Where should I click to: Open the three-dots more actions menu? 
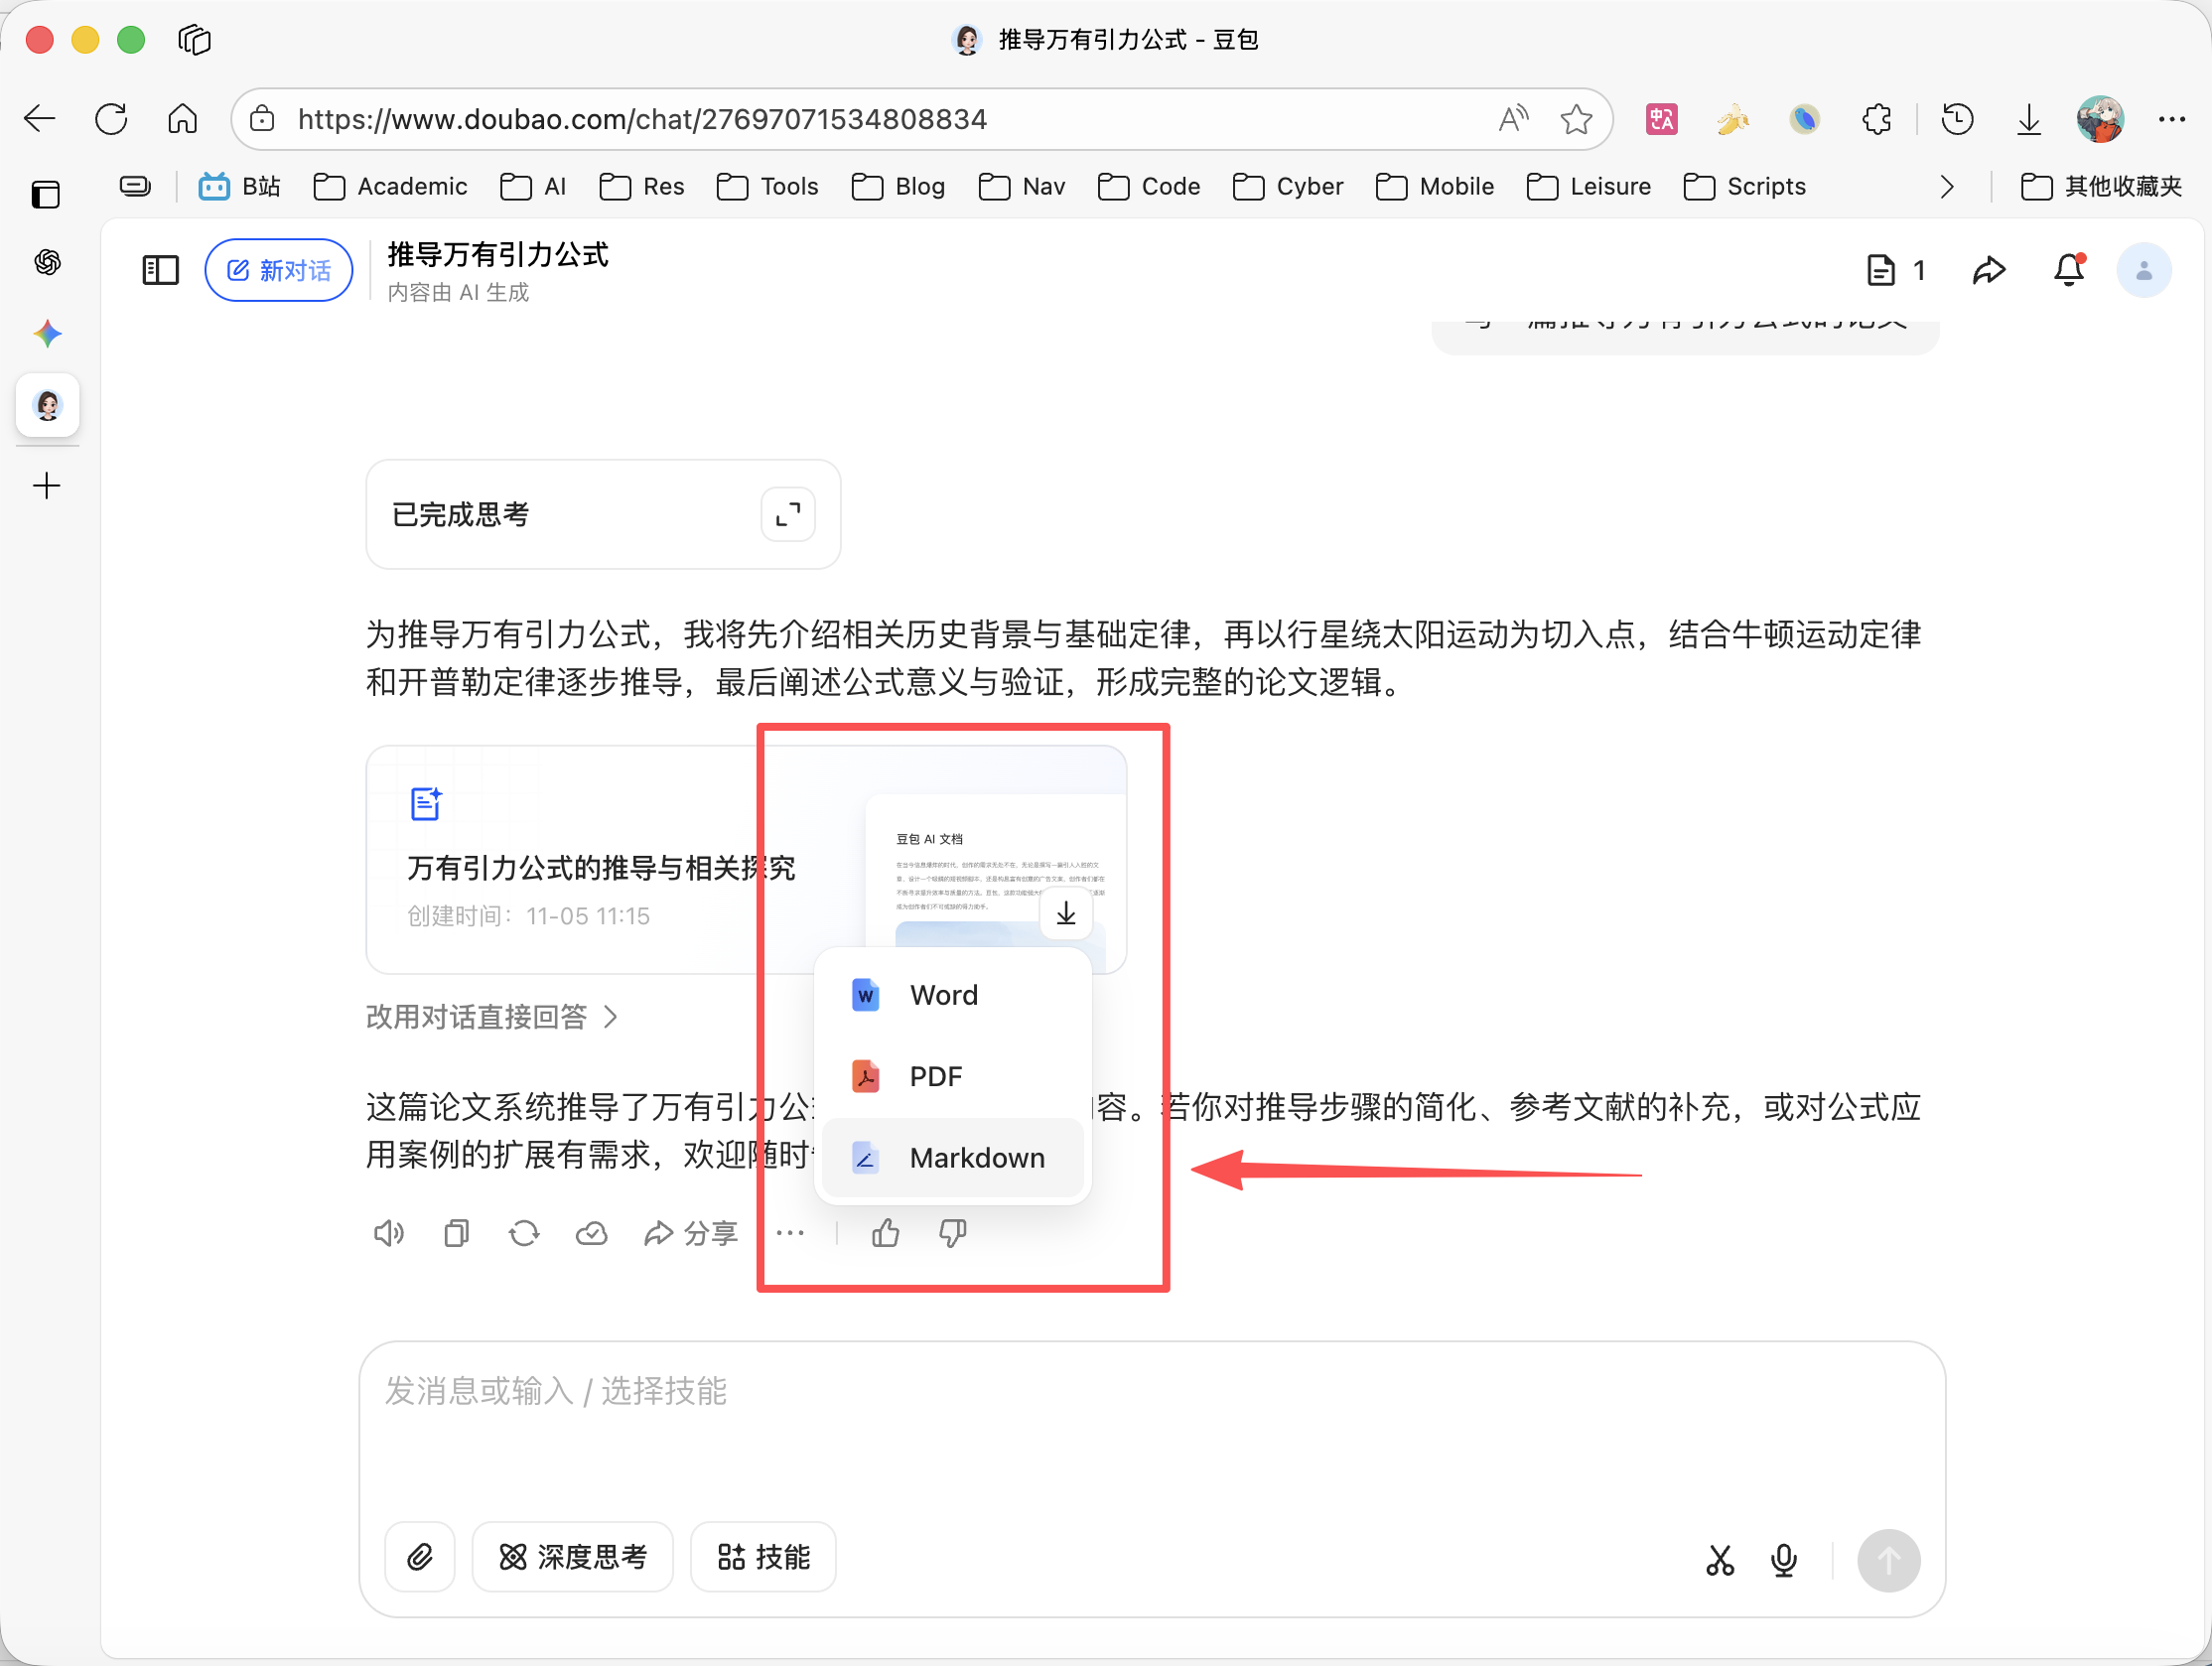[790, 1233]
